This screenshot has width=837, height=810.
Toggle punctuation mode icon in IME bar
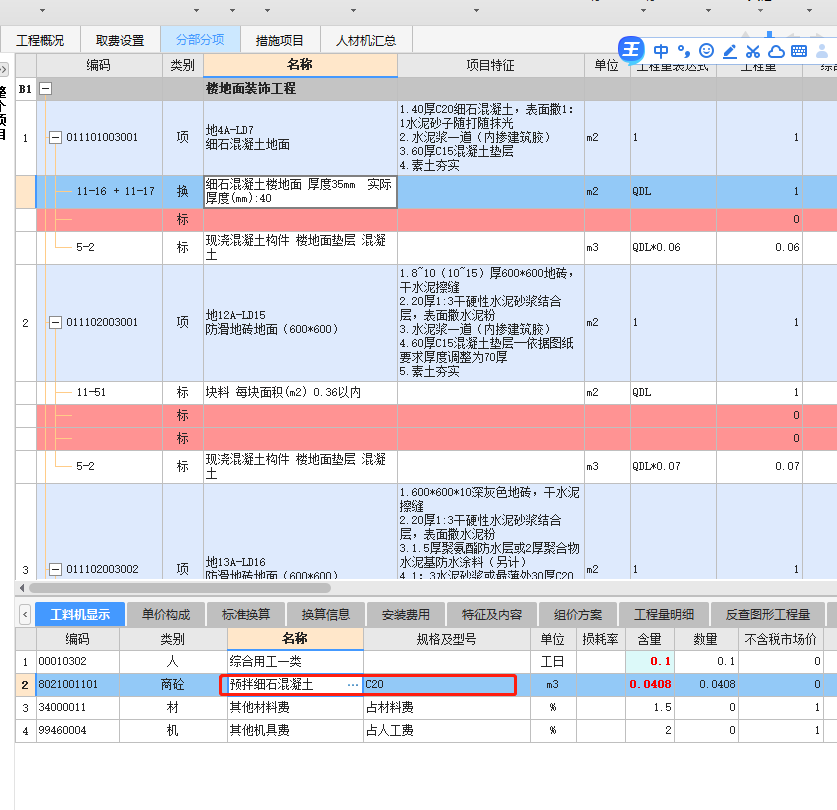pyautogui.click(x=683, y=51)
